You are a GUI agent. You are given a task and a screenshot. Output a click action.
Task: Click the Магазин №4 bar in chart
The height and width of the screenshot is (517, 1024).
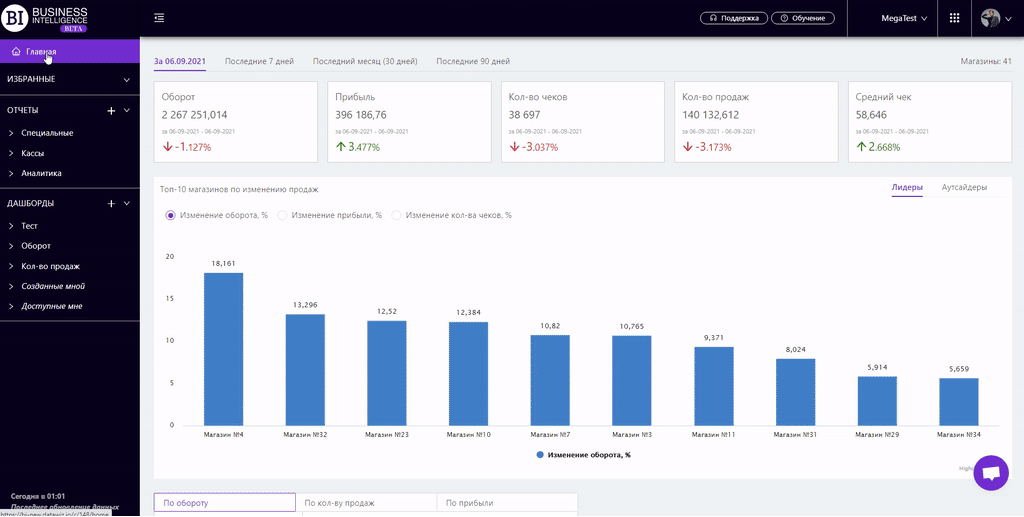pyautogui.click(x=224, y=348)
